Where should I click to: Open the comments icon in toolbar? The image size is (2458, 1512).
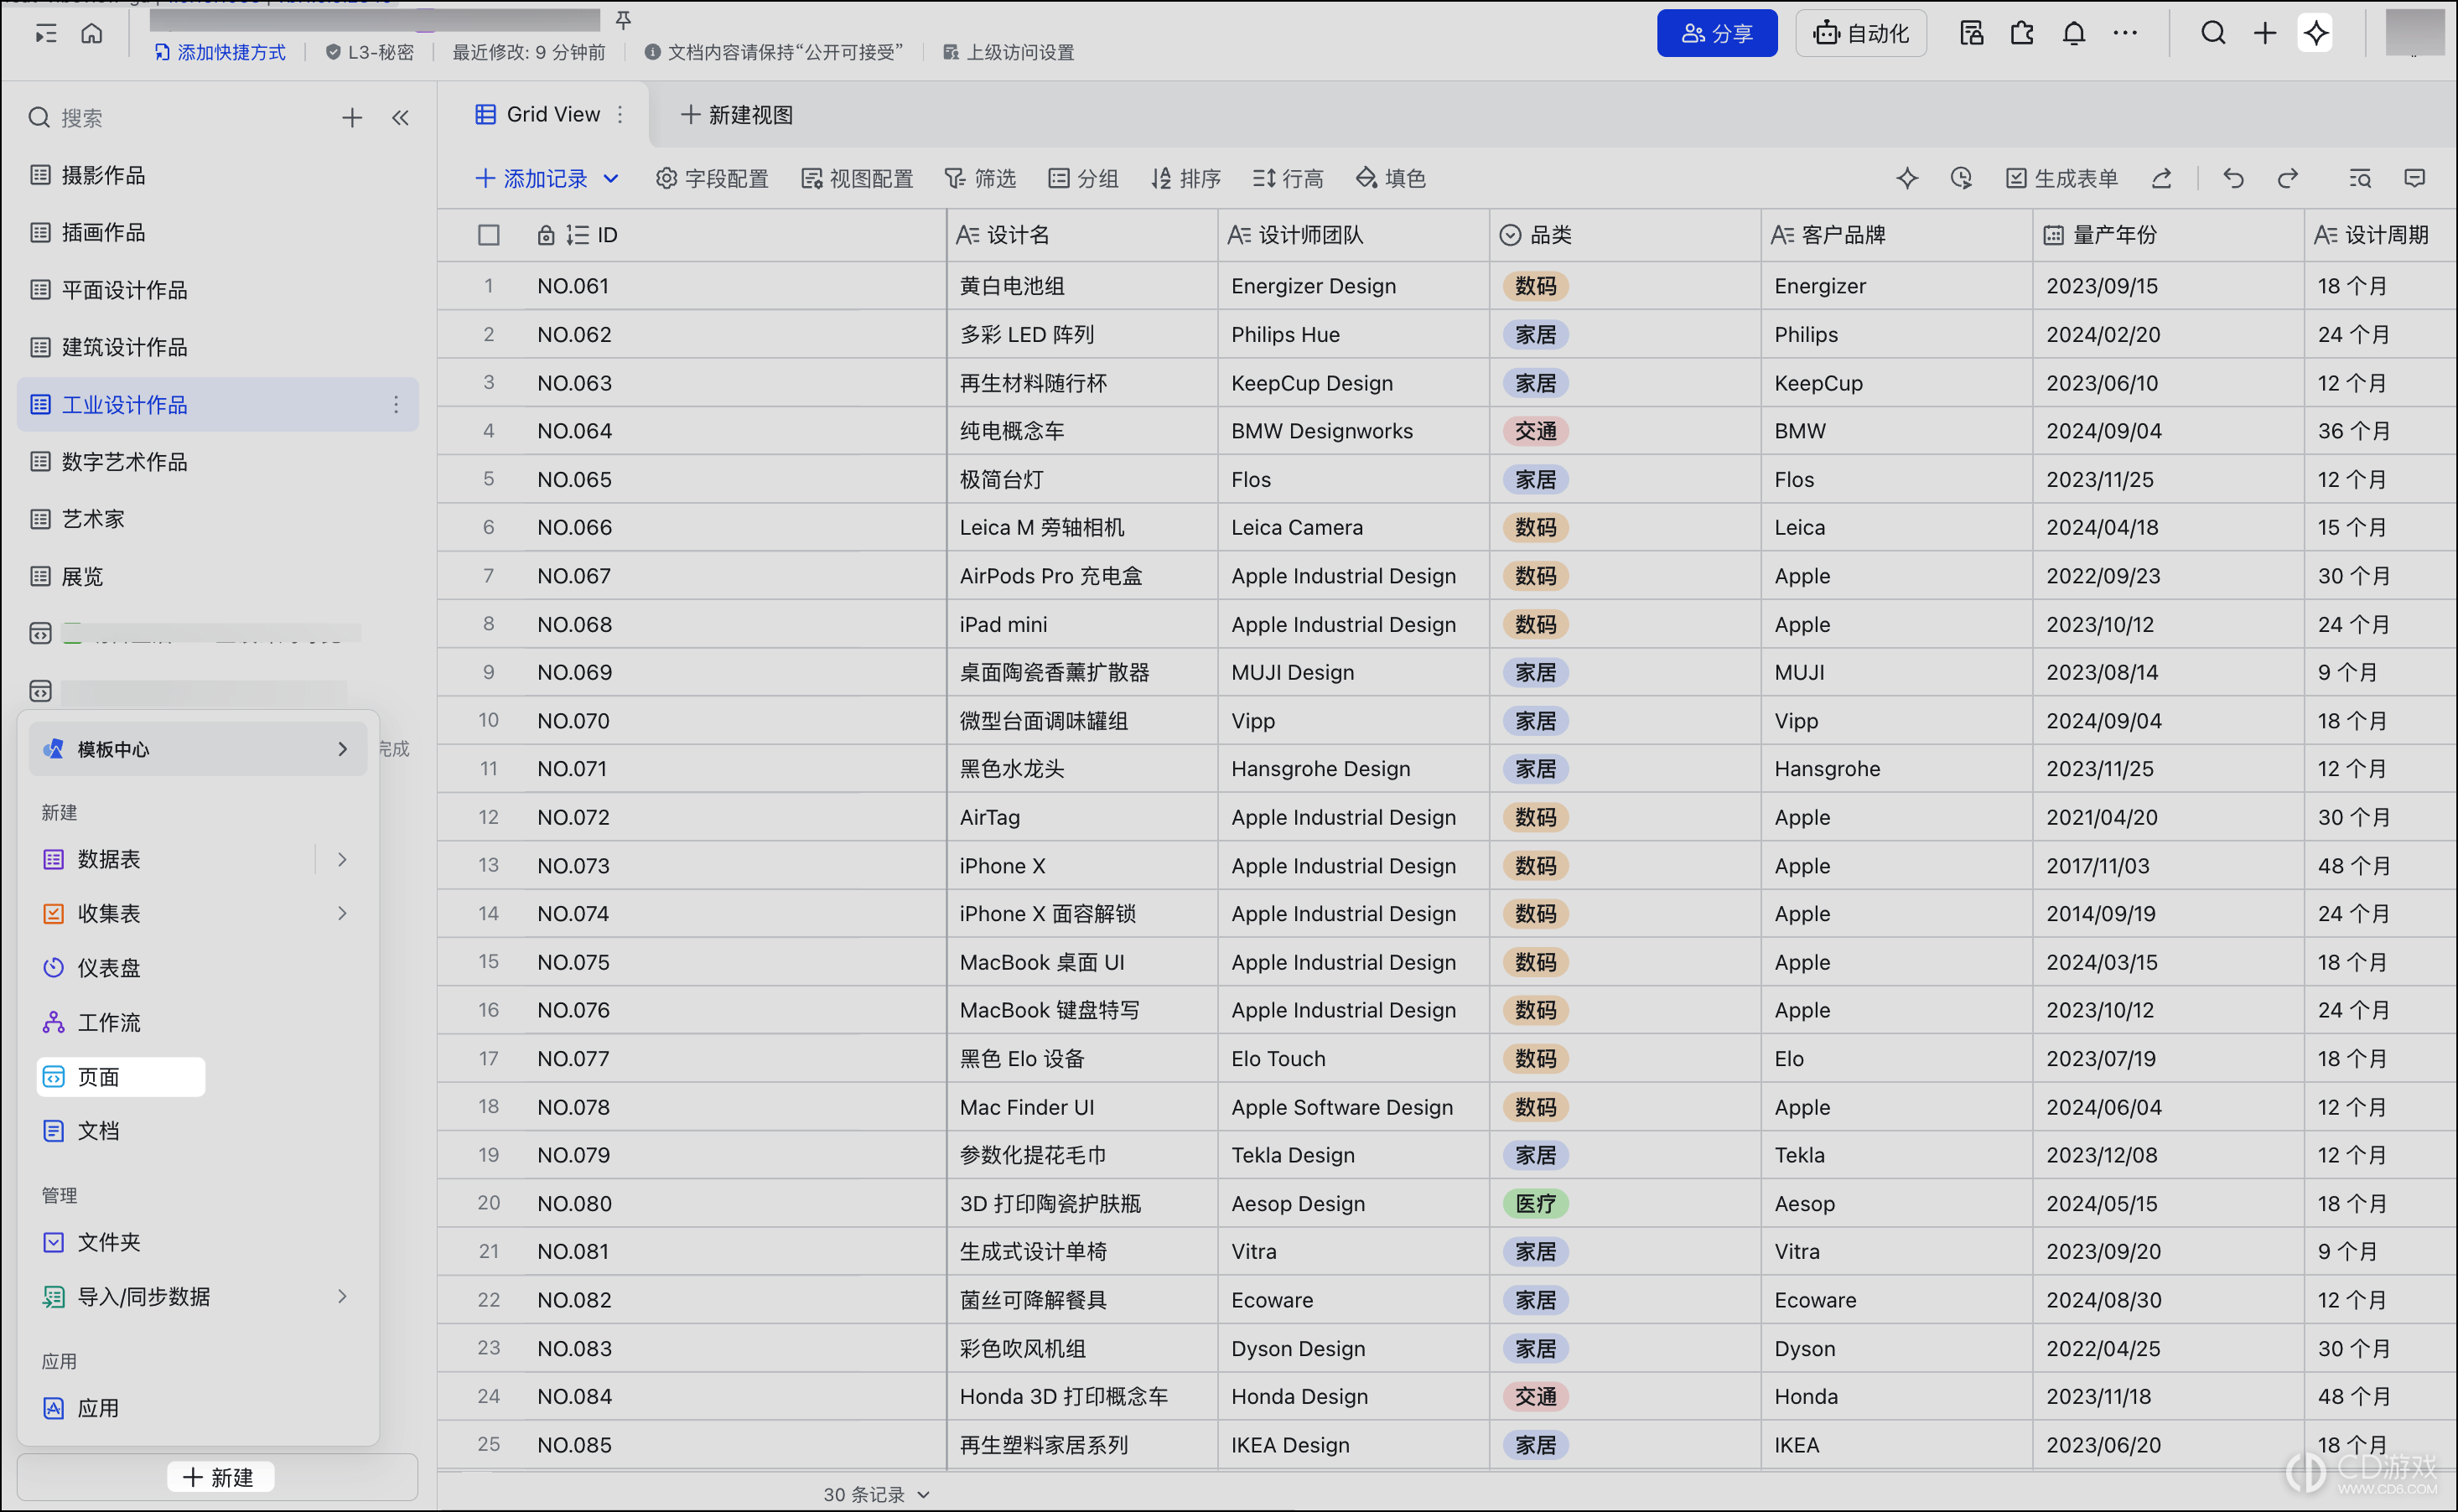tap(2415, 179)
